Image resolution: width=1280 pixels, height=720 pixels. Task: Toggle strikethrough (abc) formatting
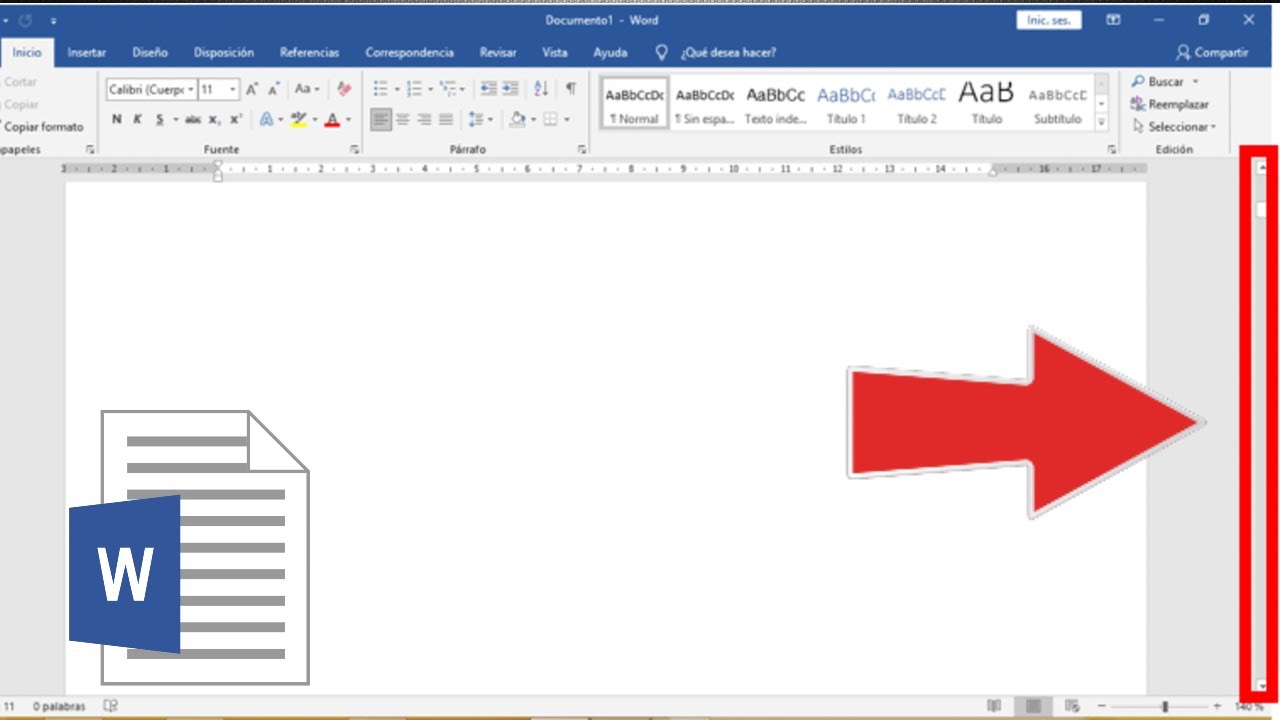pos(193,119)
